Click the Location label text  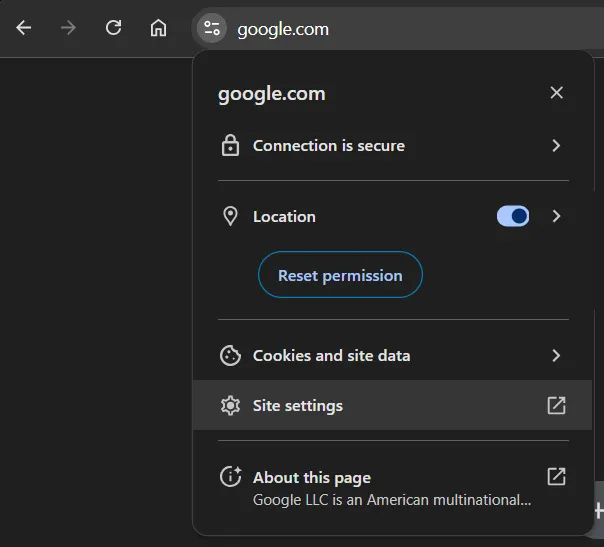coord(284,216)
